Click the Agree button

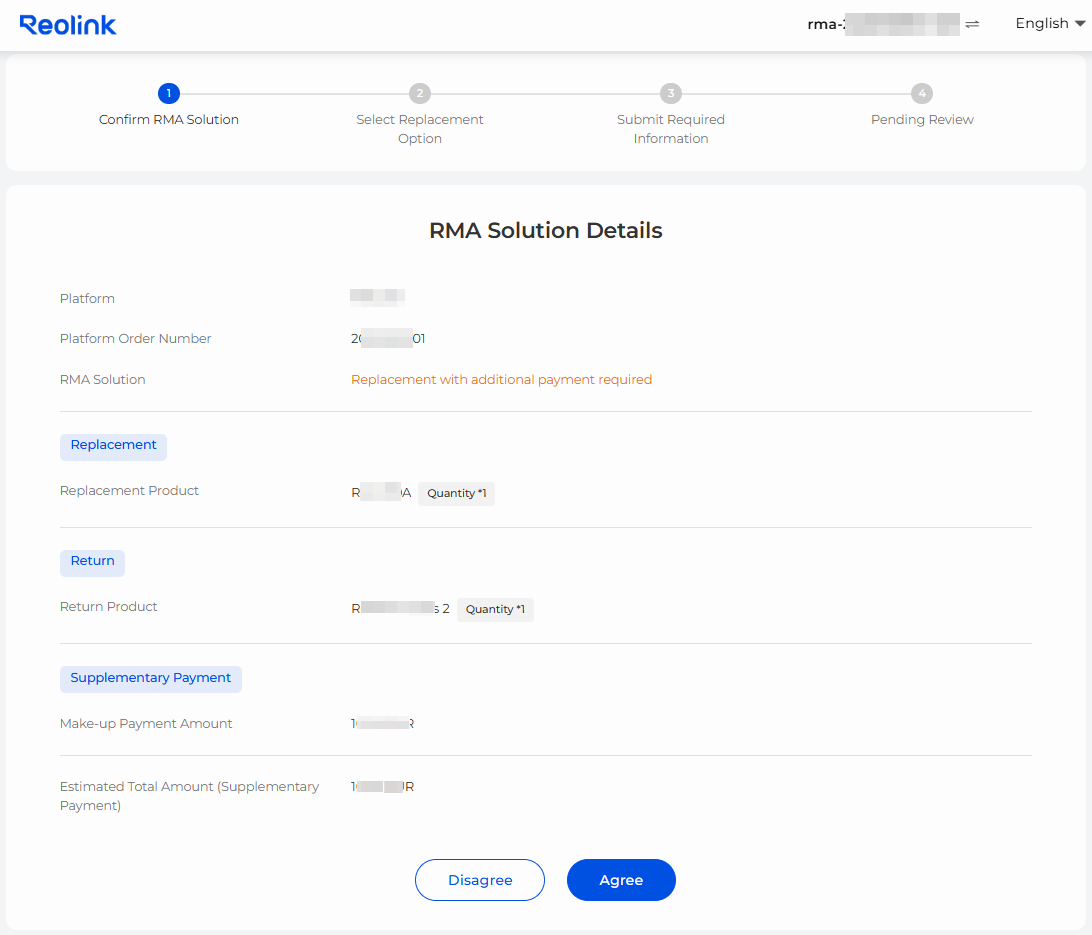click(621, 880)
